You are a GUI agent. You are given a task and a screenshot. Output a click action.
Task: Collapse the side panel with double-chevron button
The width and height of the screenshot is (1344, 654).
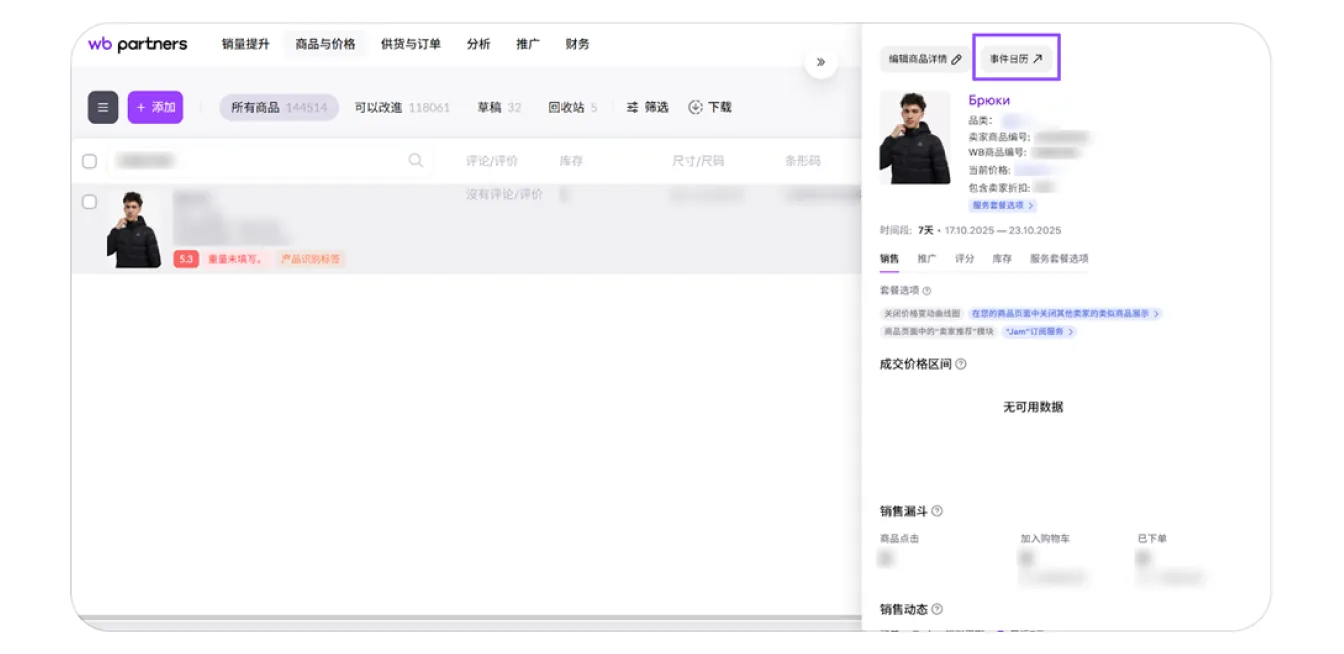820,62
